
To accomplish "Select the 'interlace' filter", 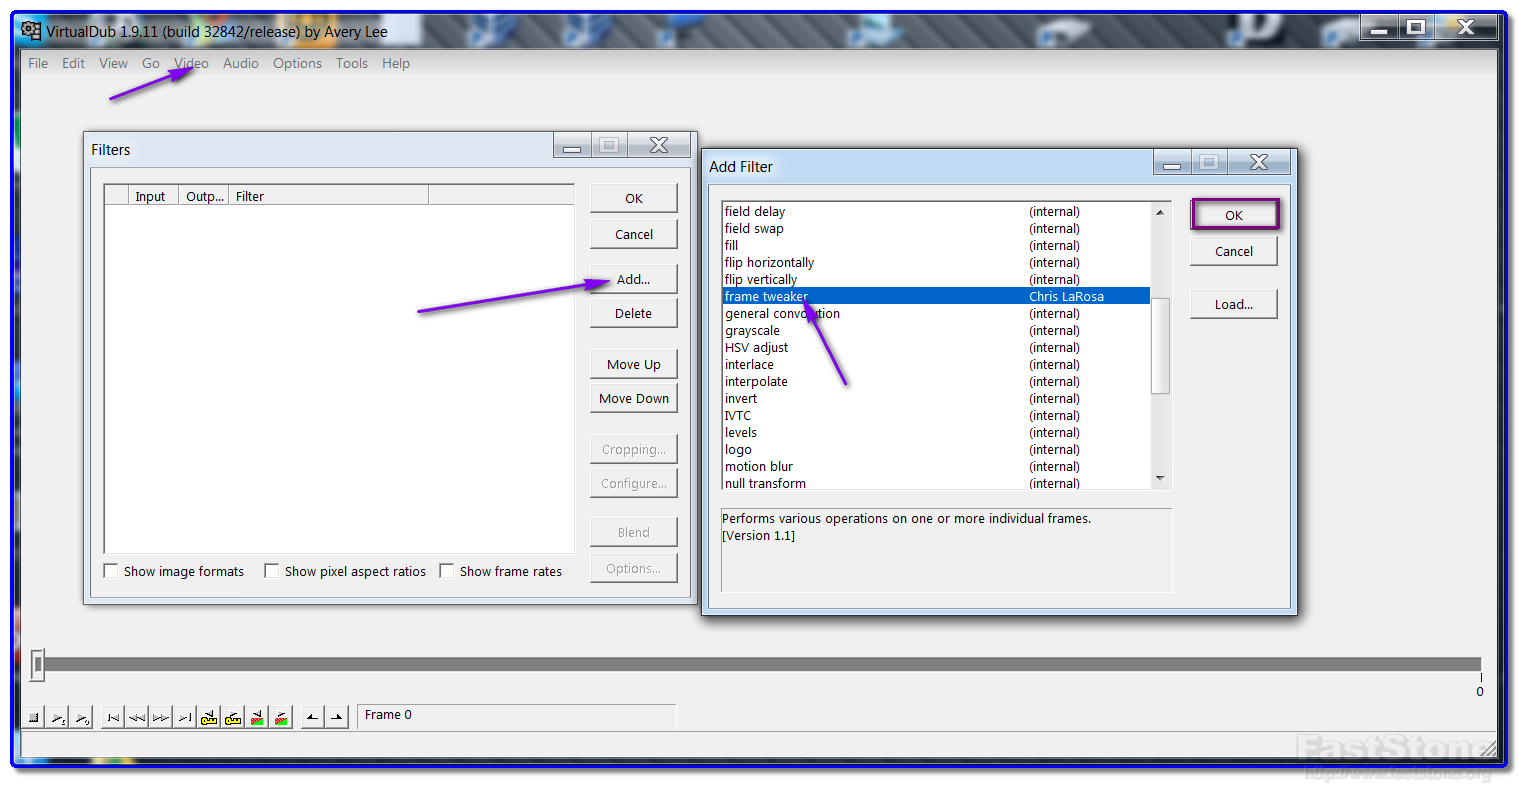I will pyautogui.click(x=936, y=364).
